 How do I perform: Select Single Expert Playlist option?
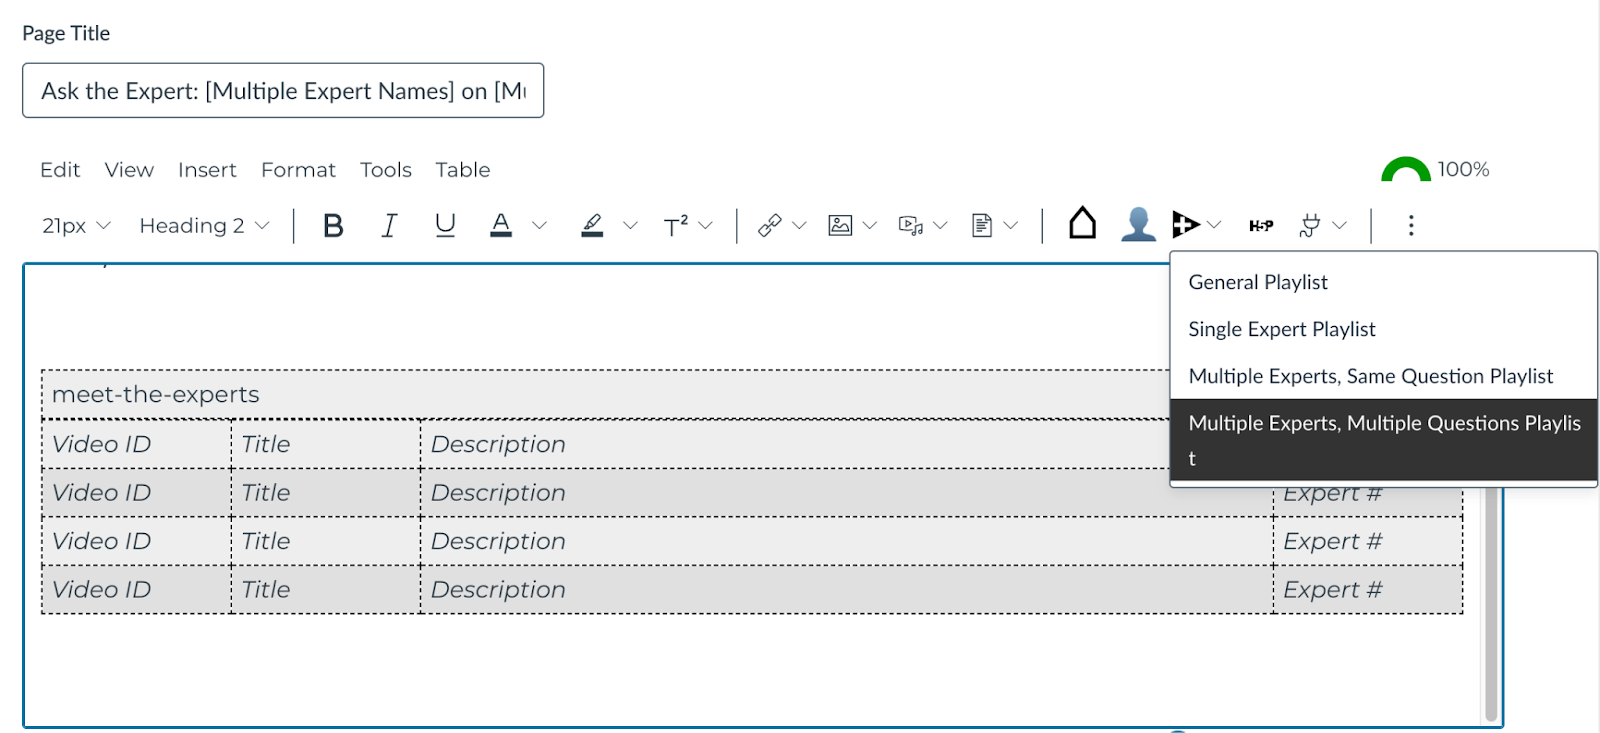[1383, 329]
